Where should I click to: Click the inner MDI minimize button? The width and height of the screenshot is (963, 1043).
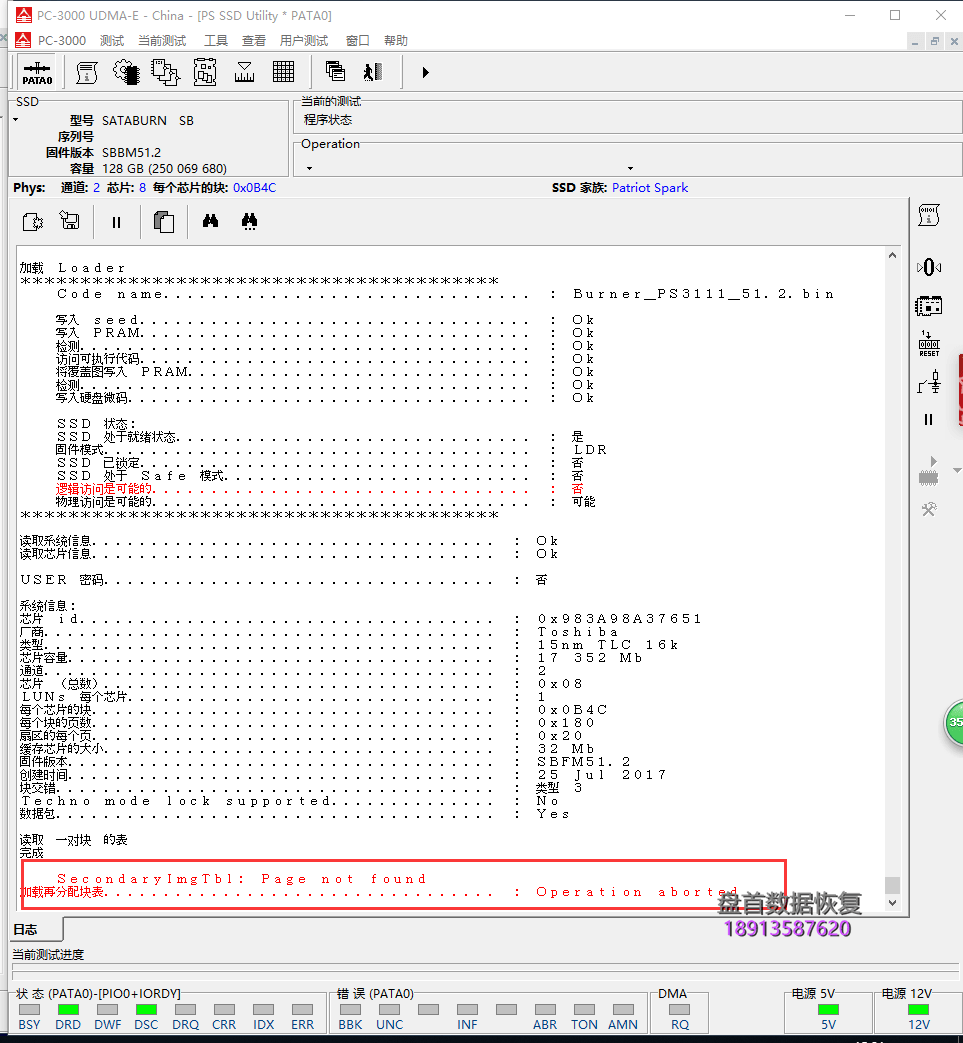915,41
